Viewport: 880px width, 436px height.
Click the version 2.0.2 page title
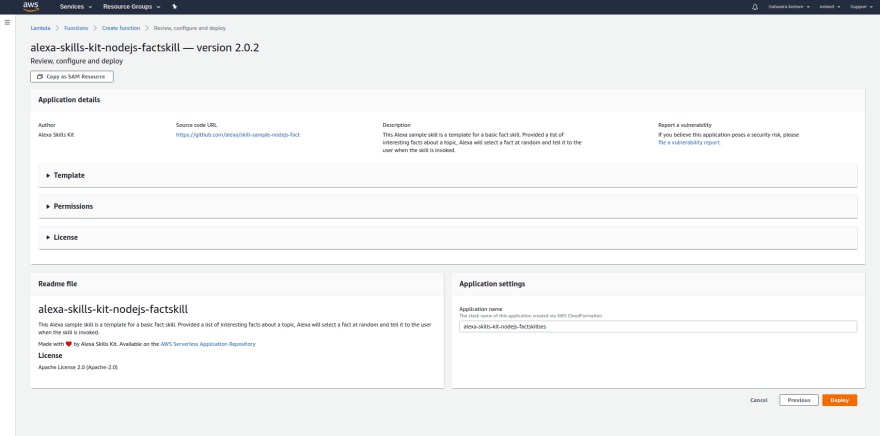[144, 48]
